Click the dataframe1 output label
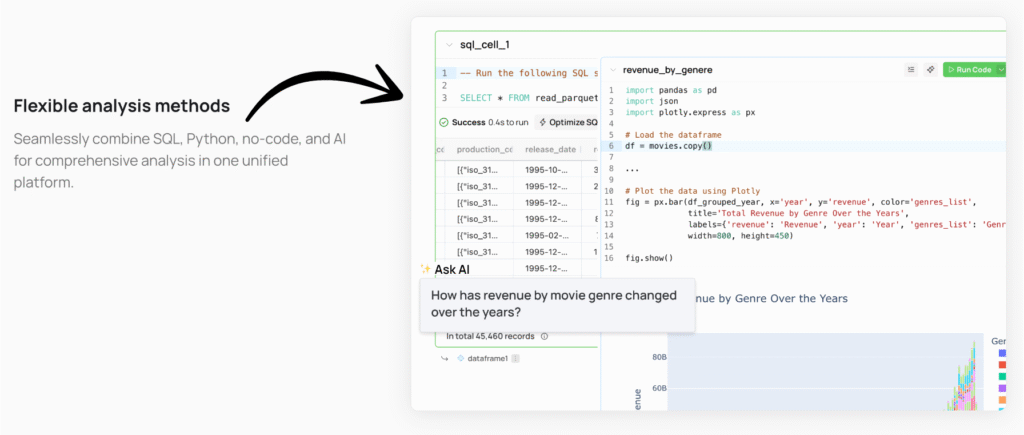The image size is (1024, 435). (487, 359)
